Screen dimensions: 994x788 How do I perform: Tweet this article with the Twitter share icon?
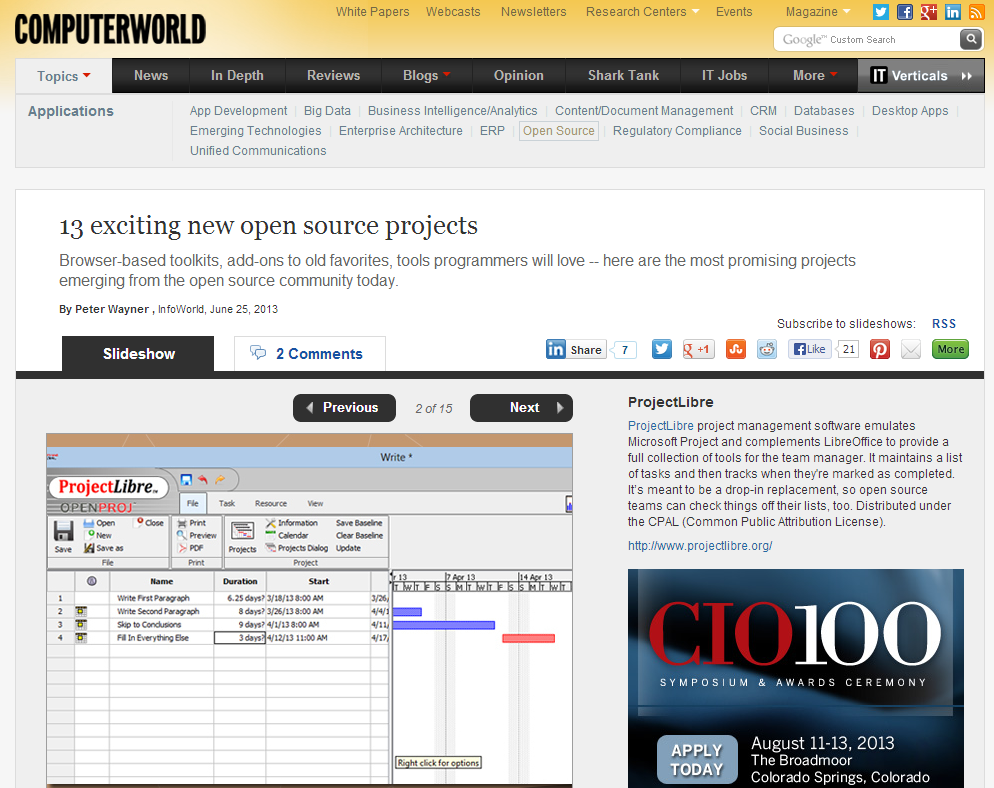(x=662, y=349)
